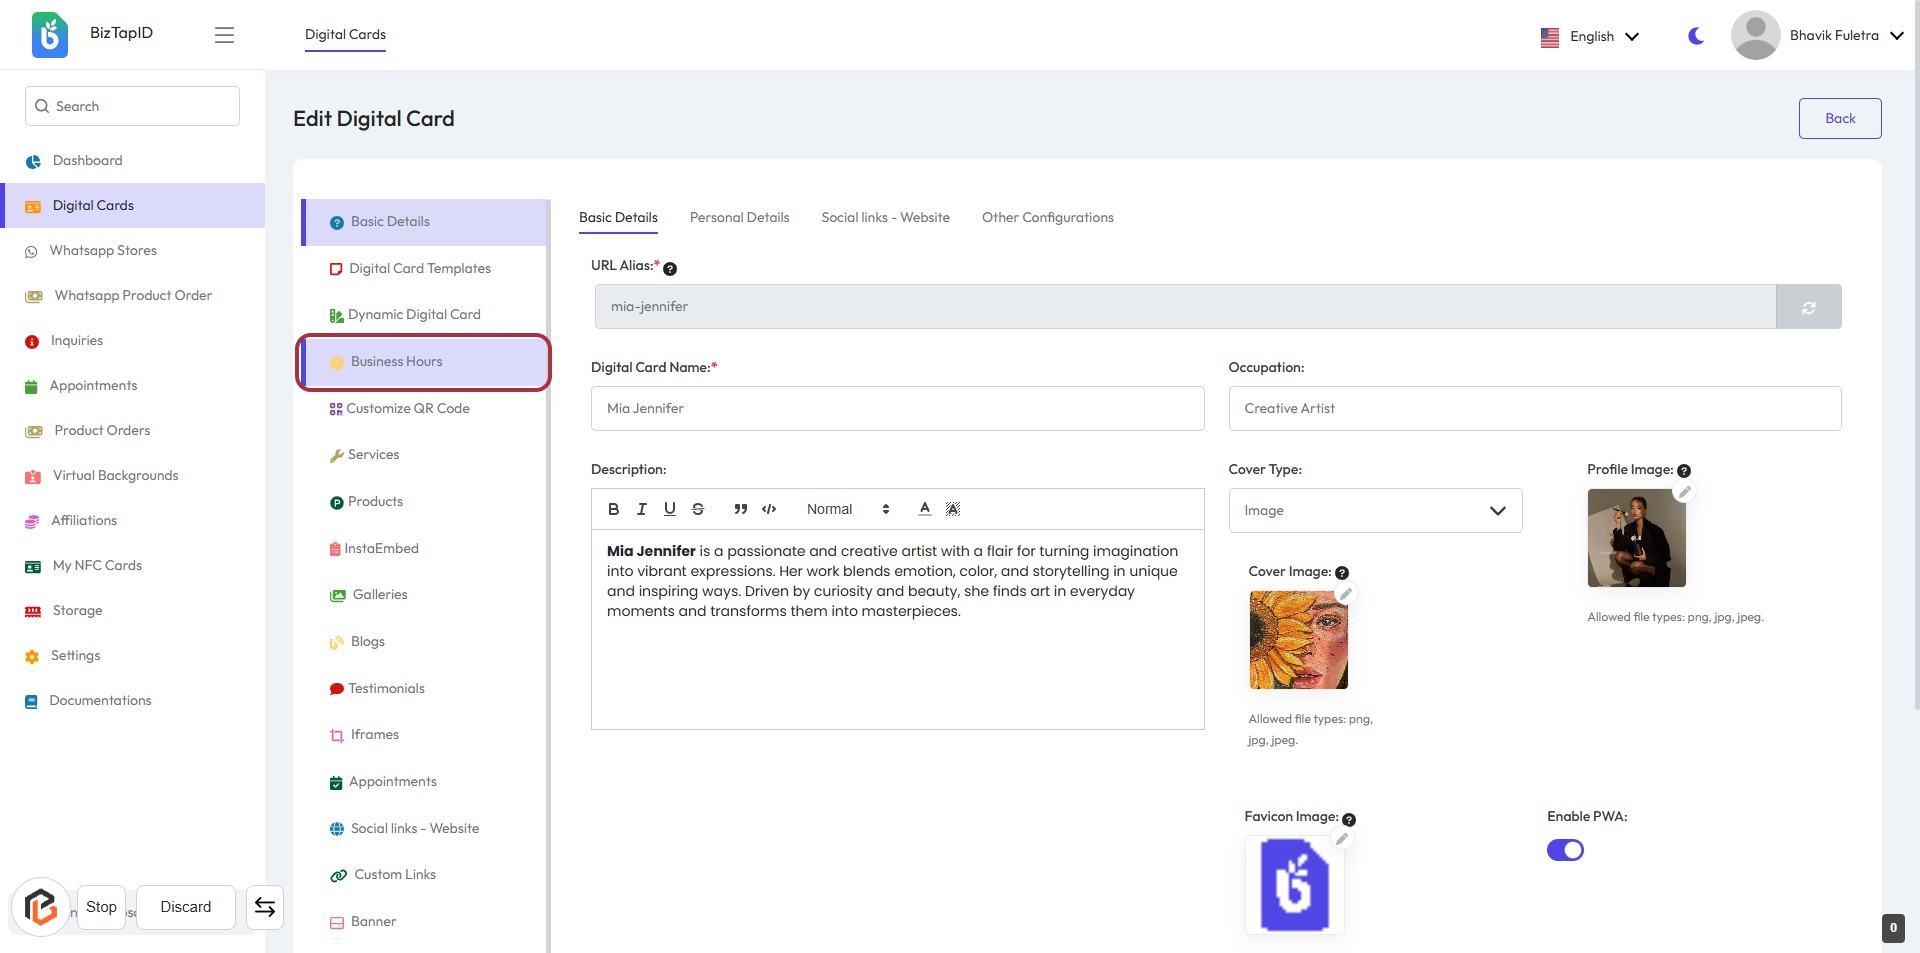
Task: Open the Cover Type dropdown
Action: tap(1375, 510)
